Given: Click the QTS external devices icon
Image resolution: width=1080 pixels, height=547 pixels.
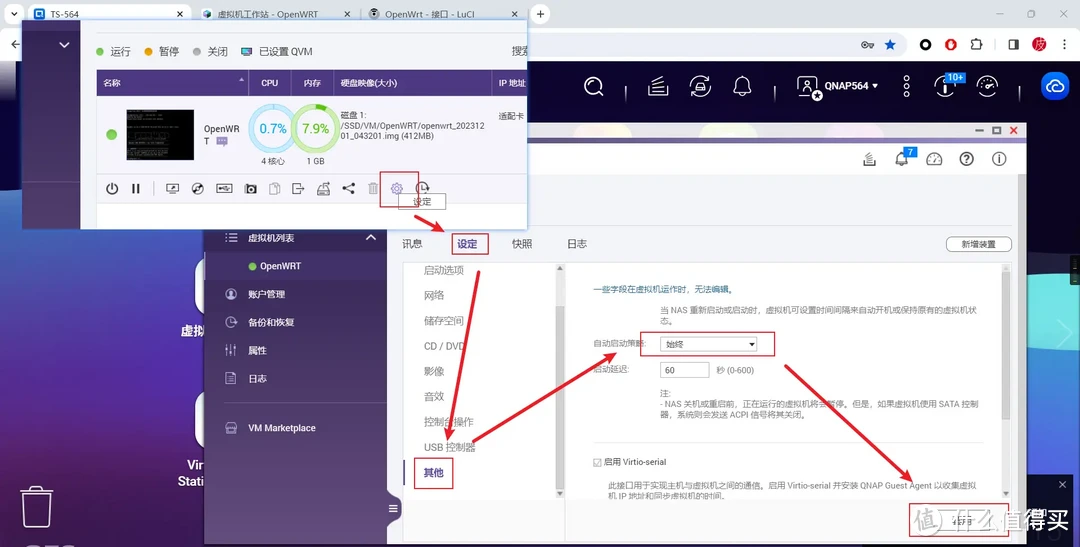Looking at the screenshot, I should click(700, 87).
